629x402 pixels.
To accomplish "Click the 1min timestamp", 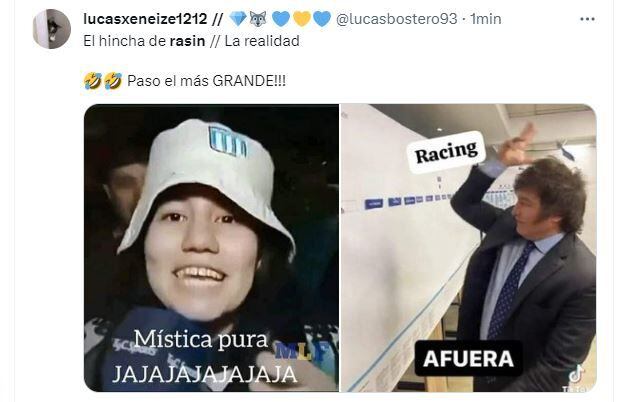I will (x=486, y=19).
